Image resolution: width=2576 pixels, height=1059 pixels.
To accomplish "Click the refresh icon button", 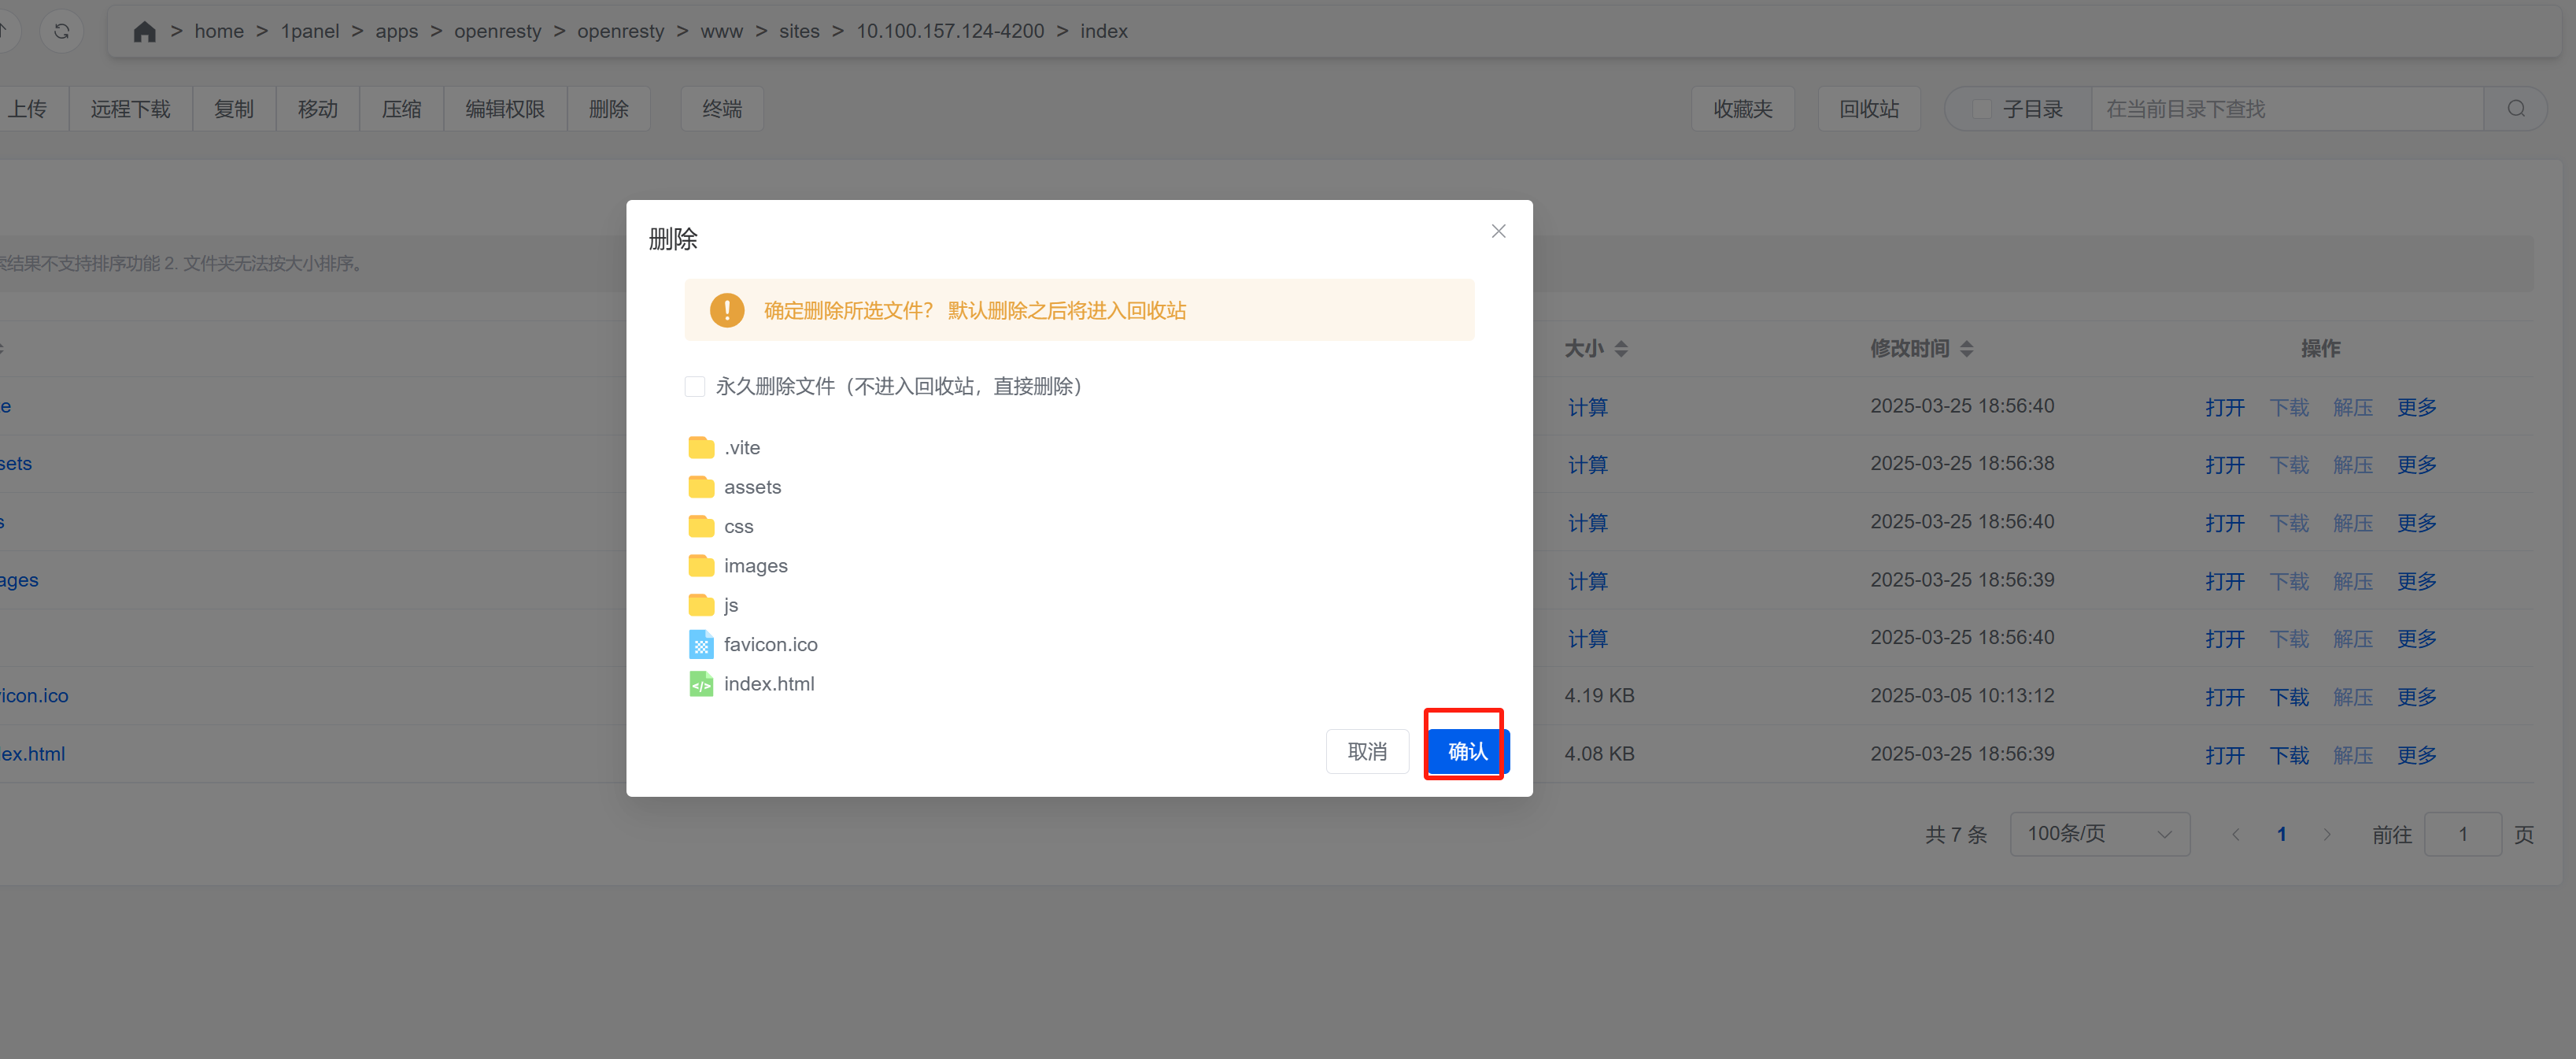I will coord(62,31).
